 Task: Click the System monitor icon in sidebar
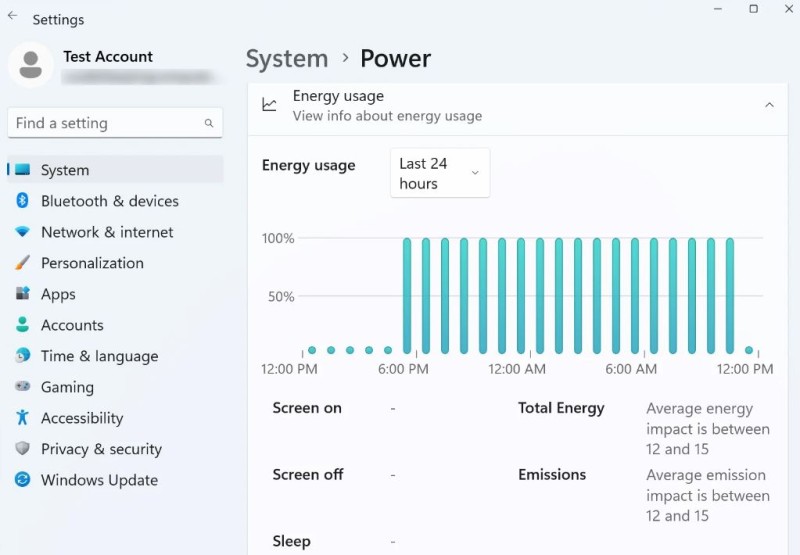point(22,169)
